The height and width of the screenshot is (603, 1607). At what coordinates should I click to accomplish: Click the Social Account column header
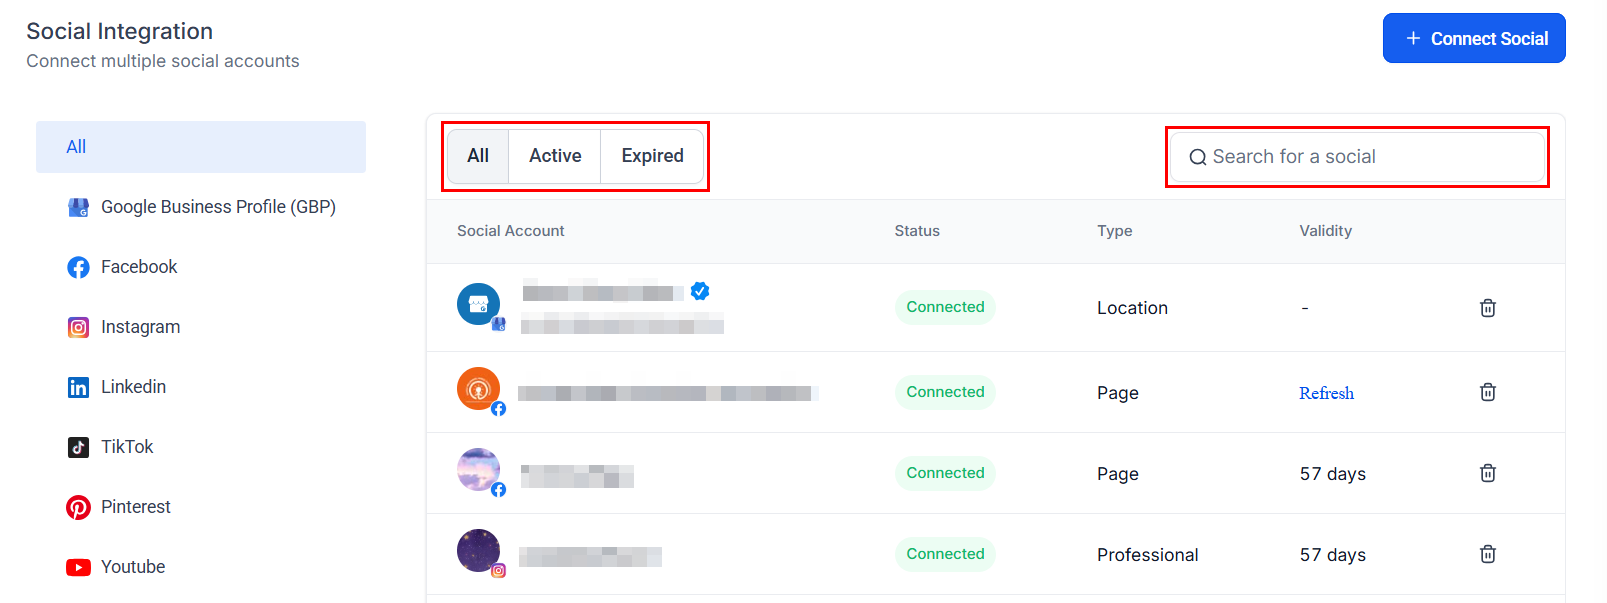click(511, 231)
